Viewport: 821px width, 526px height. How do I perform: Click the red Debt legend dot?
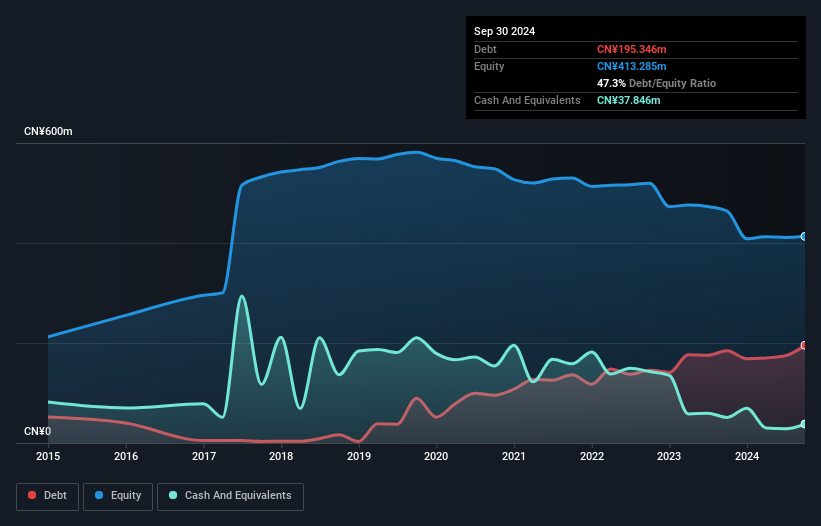pyautogui.click(x=32, y=495)
